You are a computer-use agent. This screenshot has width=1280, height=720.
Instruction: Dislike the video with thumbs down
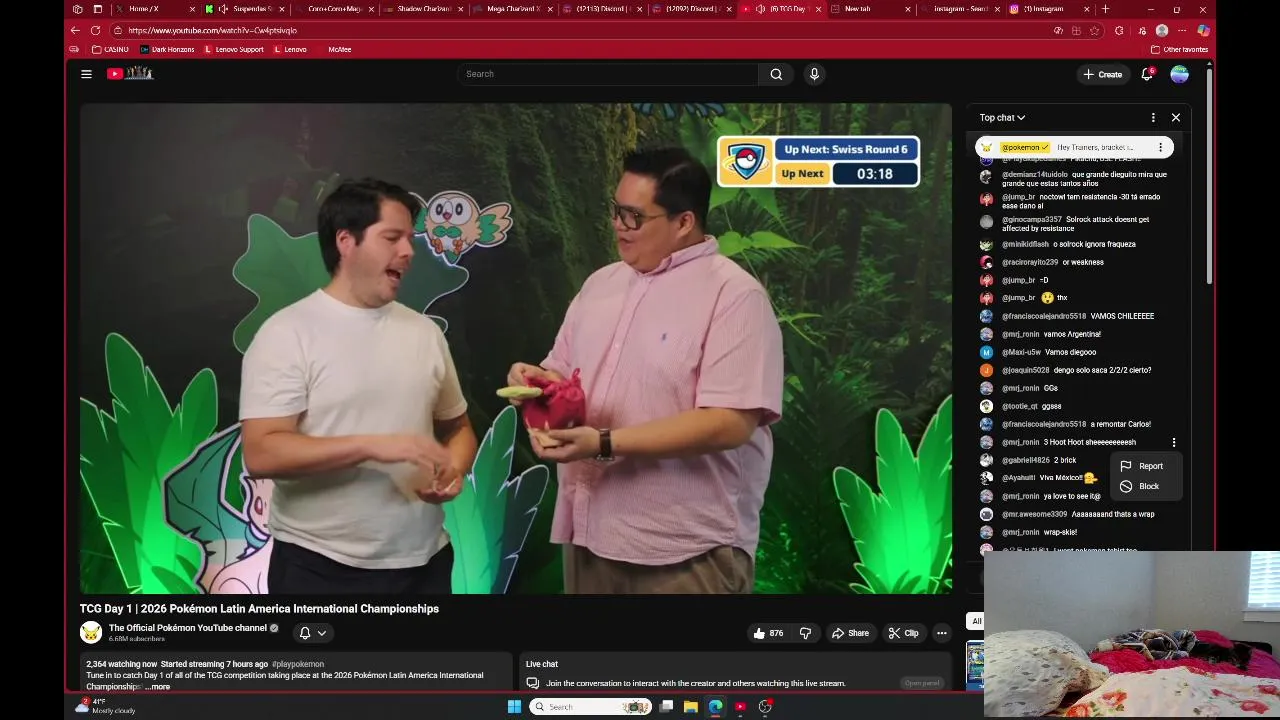pyautogui.click(x=805, y=633)
